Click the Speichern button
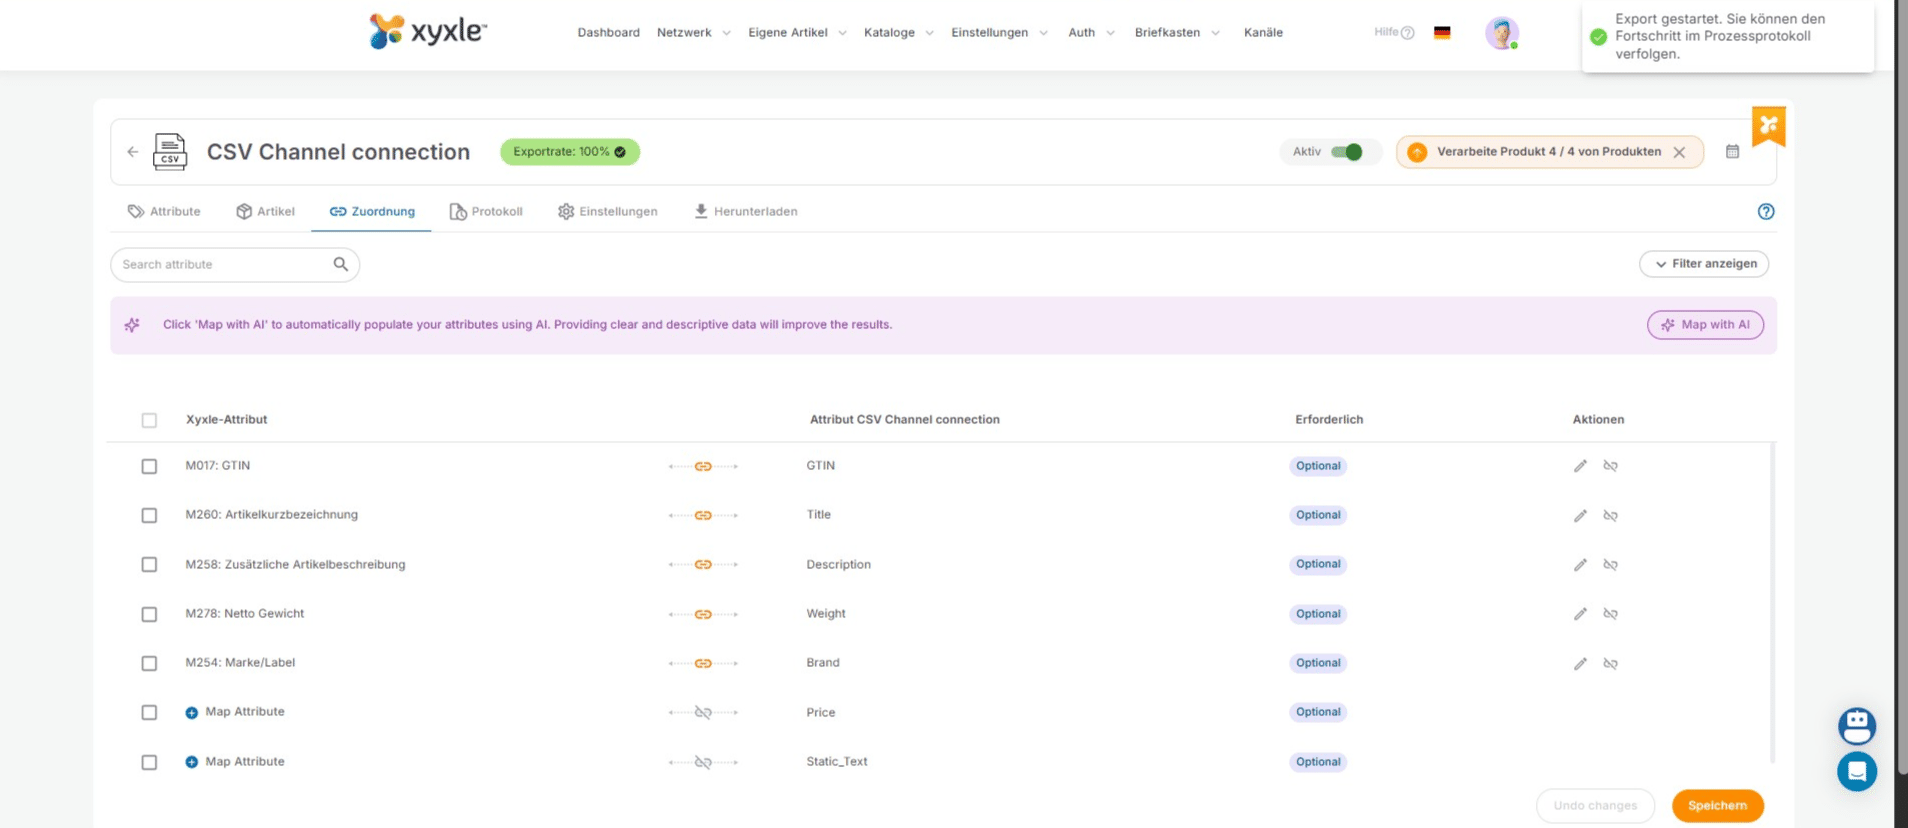 (1717, 806)
